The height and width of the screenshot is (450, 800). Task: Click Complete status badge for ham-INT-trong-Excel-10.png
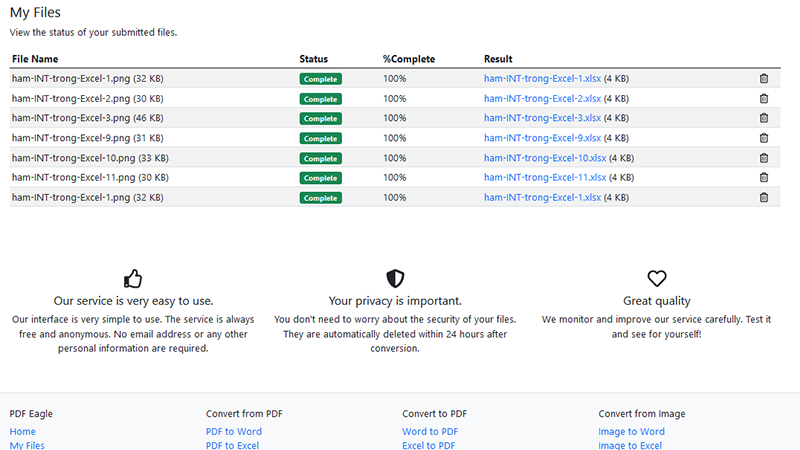point(320,158)
